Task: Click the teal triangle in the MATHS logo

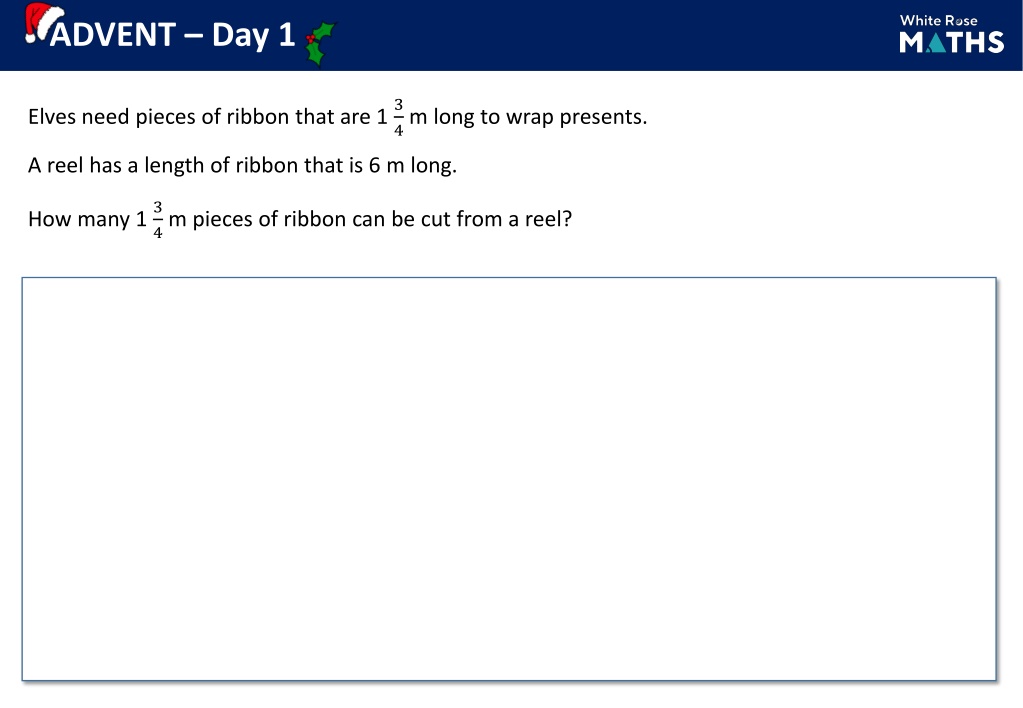Action: click(936, 42)
